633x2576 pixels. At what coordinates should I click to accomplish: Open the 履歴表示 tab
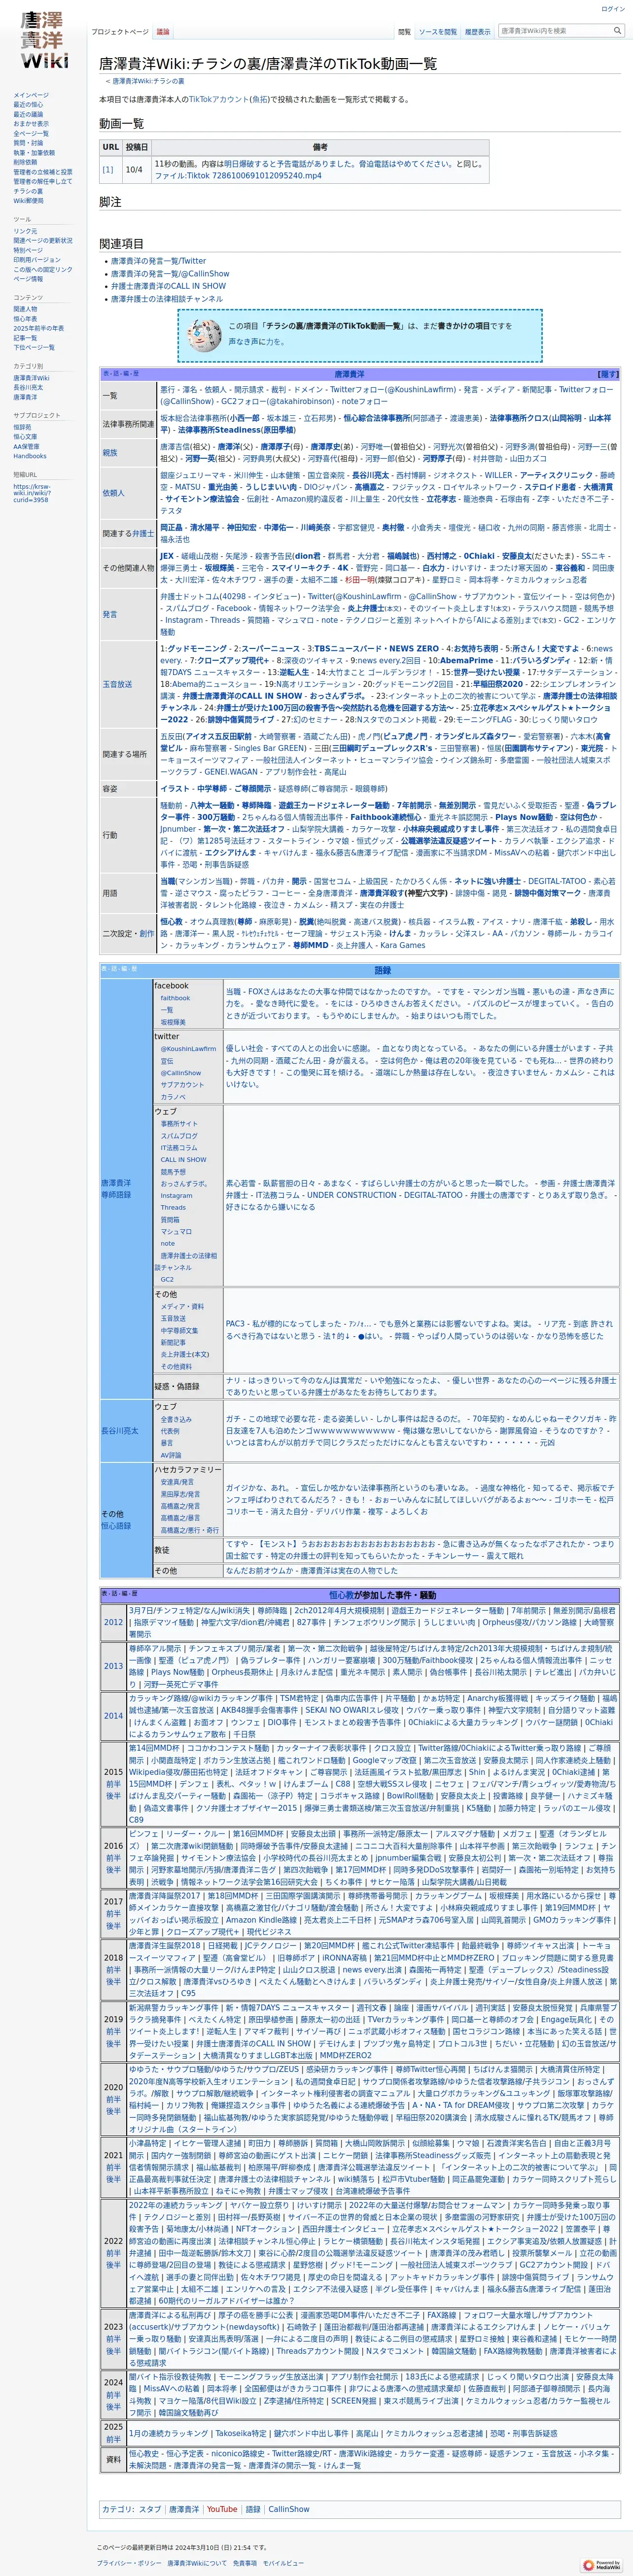[x=477, y=32]
